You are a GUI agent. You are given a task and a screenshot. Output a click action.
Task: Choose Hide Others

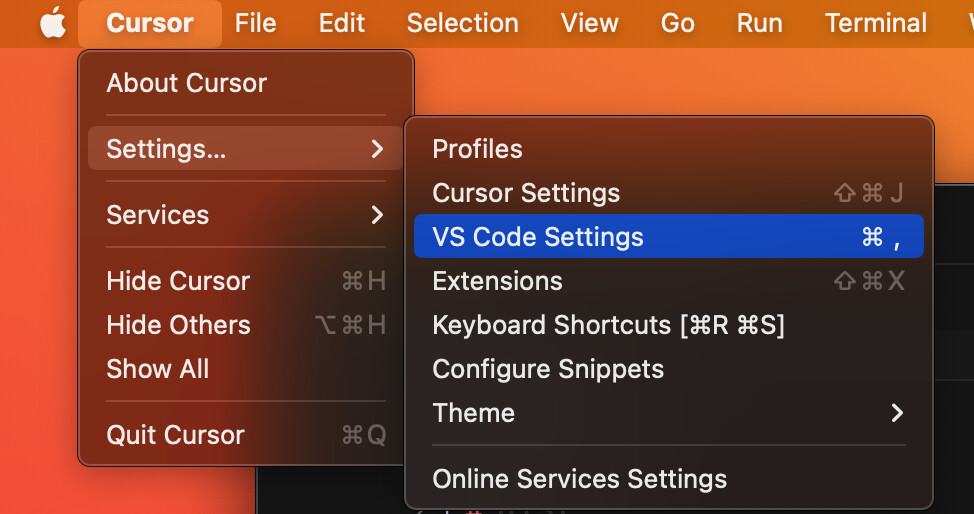178,325
